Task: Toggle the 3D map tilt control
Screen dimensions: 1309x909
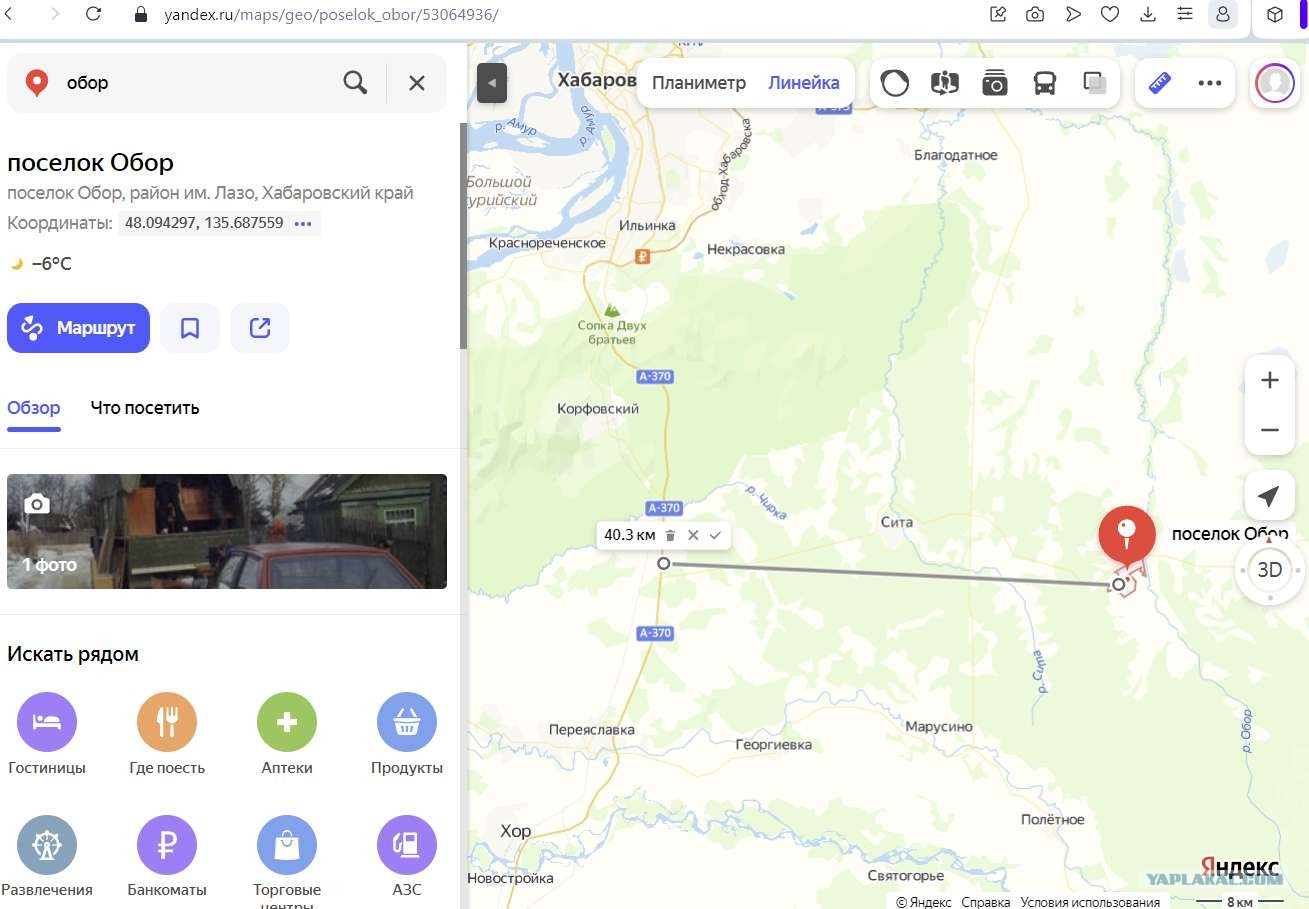Action: click(1270, 570)
